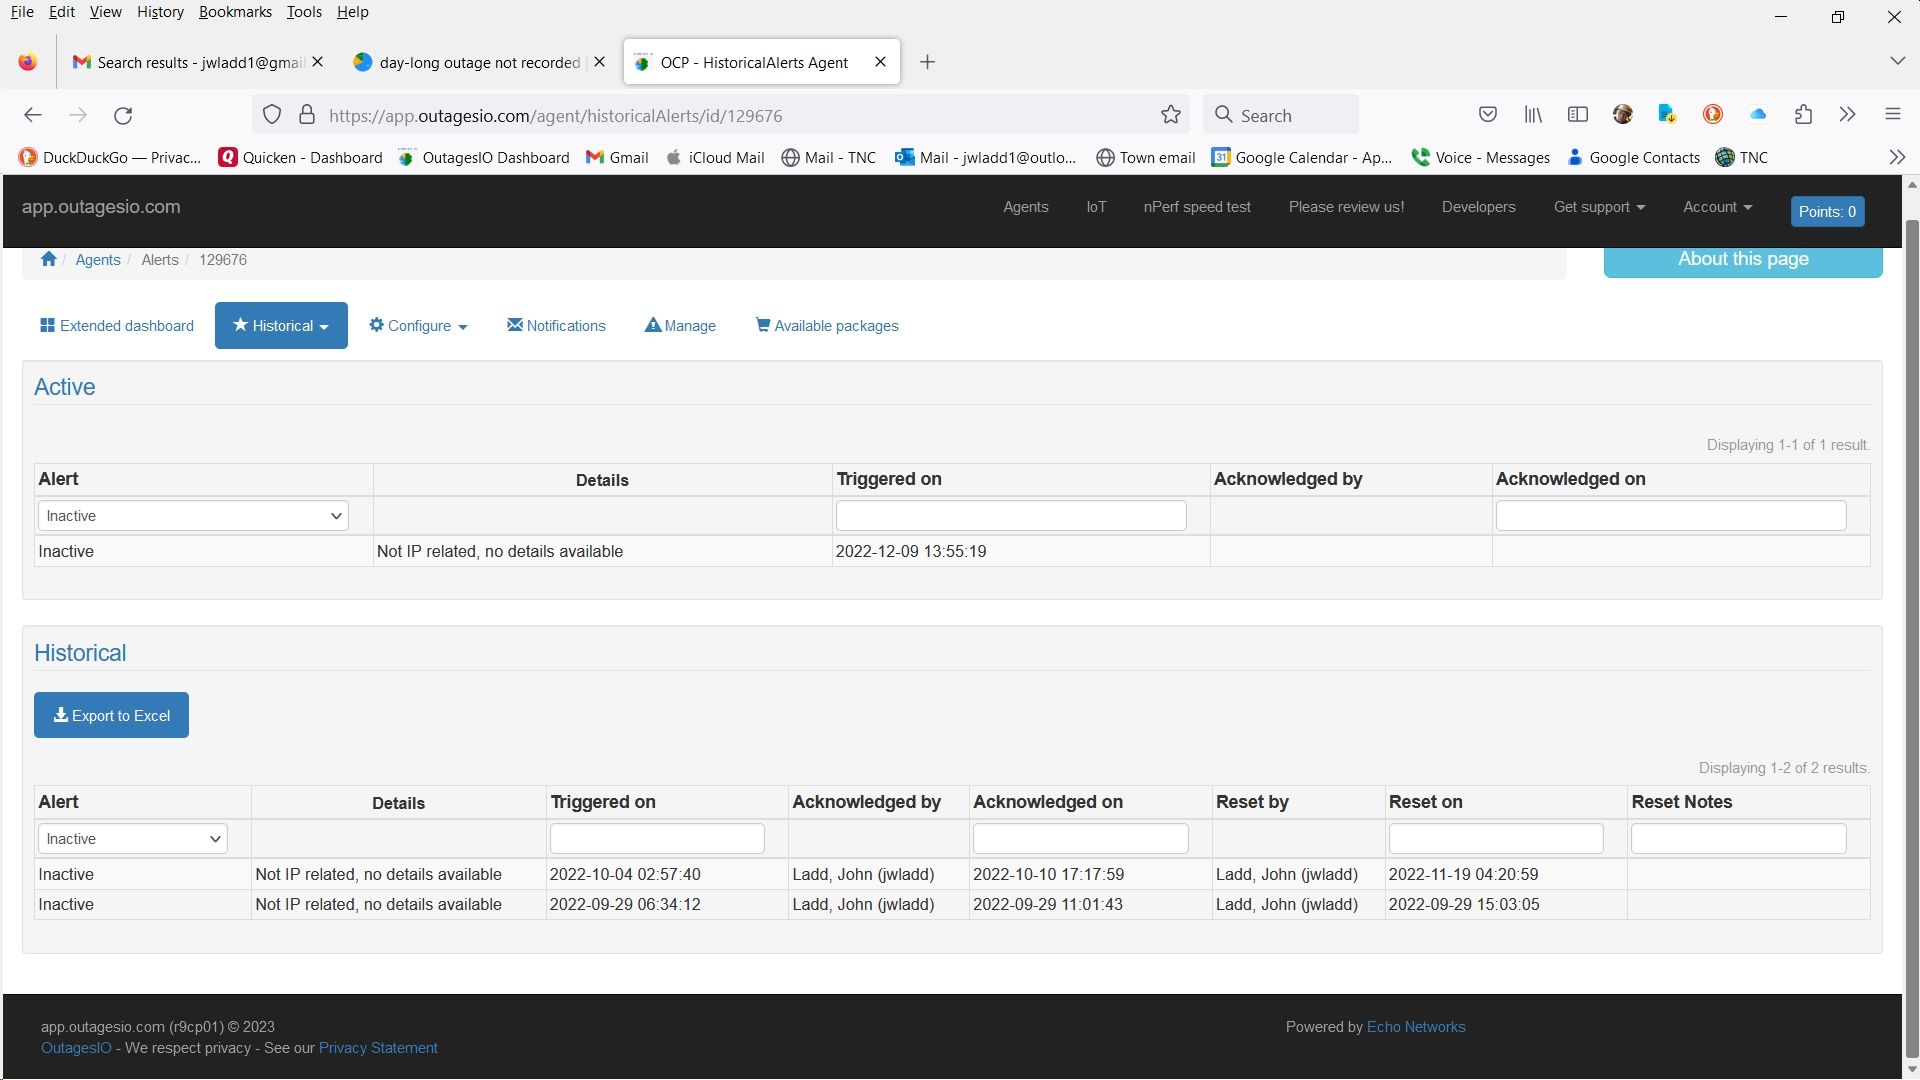Screen dimensions: 1920x1080
Task: Open the File menu
Action: coord(22,12)
